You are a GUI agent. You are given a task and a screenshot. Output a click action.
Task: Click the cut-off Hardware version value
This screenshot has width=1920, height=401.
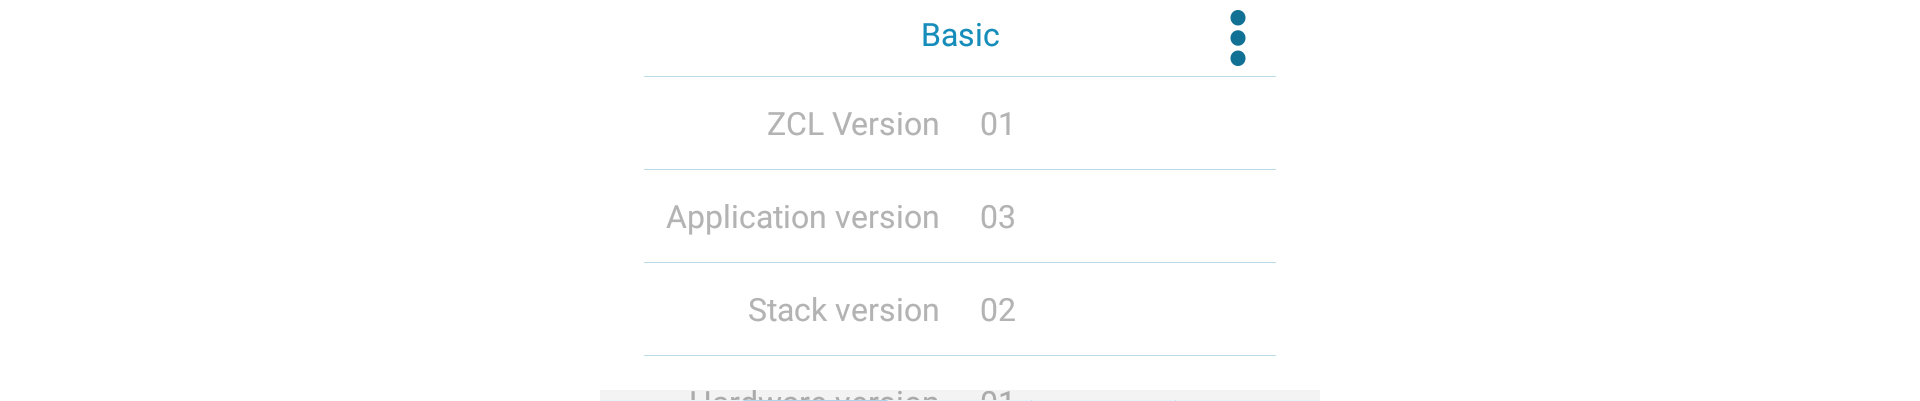pyautogui.click(x=997, y=396)
